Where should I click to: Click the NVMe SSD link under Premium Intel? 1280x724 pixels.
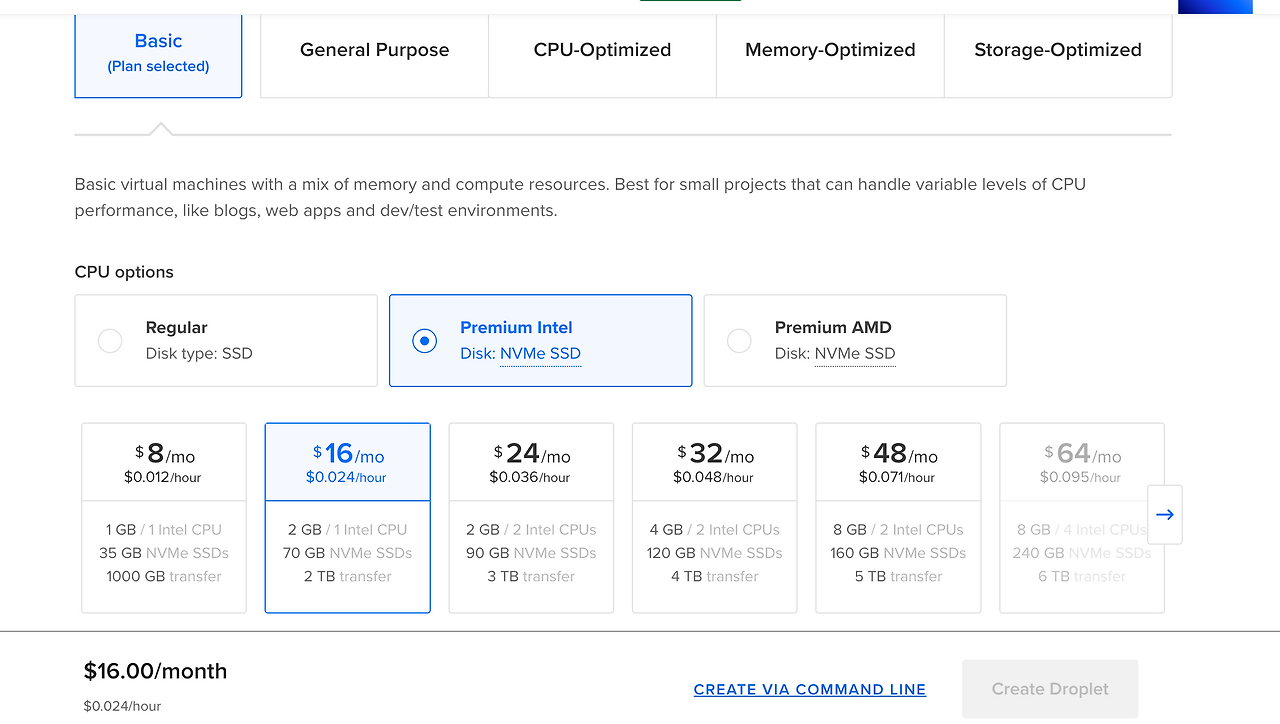point(540,354)
